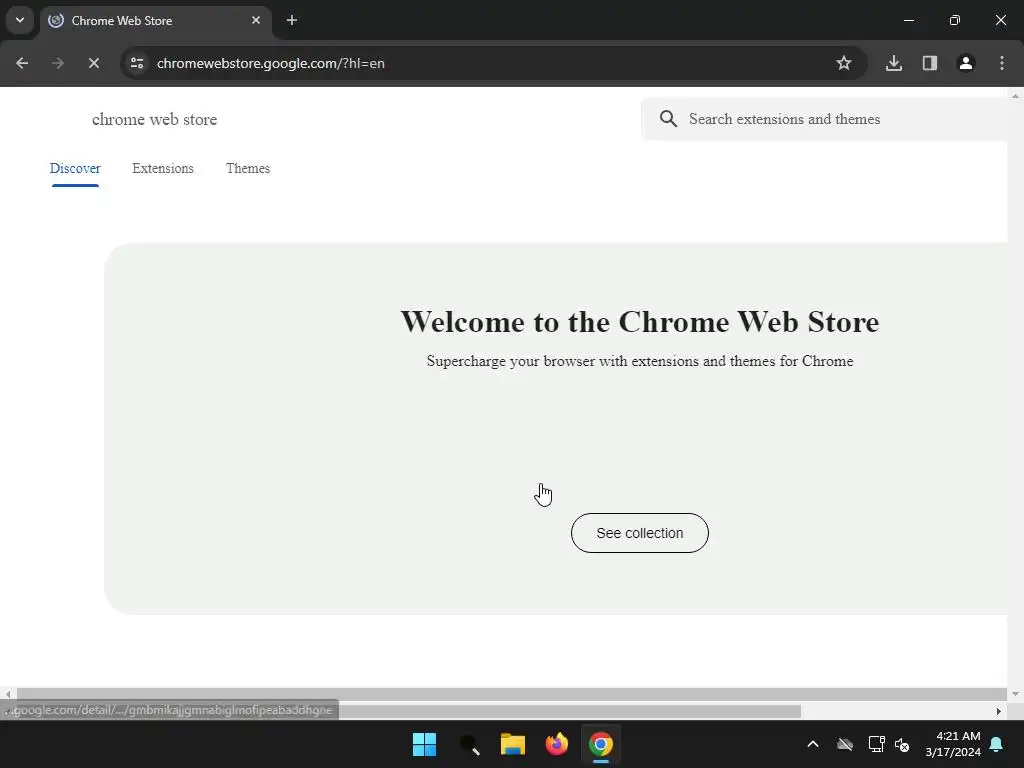The image size is (1024, 768).
Task: Open Chrome downloads
Action: (894, 63)
